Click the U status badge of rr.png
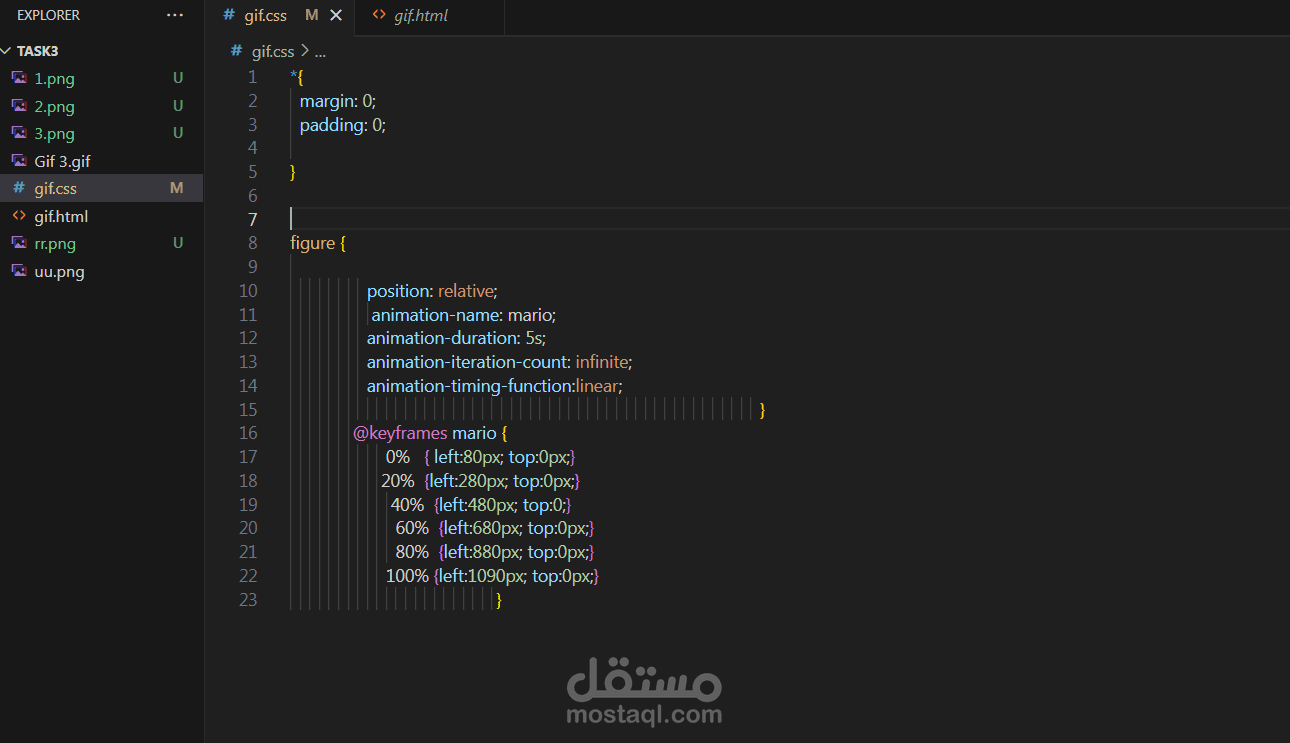The width and height of the screenshot is (1290, 743). 178,243
